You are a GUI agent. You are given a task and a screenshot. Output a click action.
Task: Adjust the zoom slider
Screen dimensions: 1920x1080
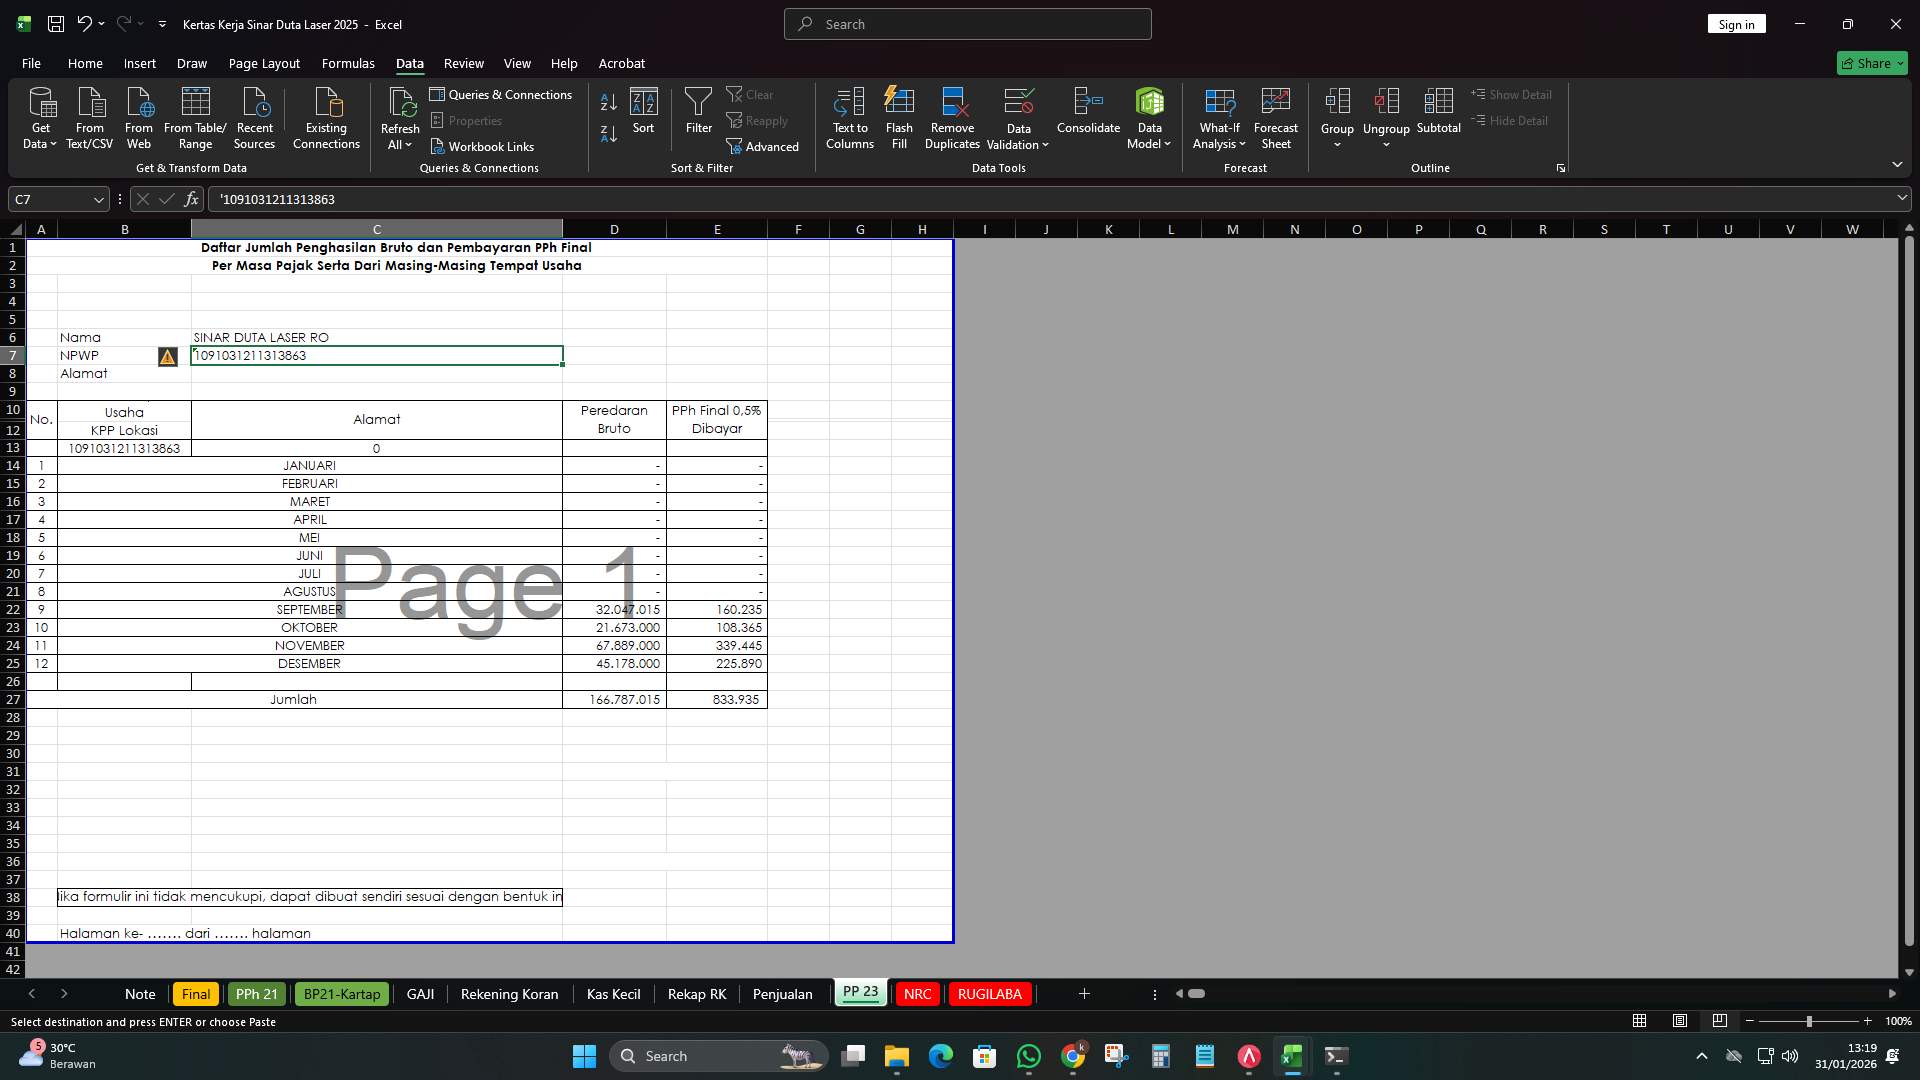pos(1808,1021)
